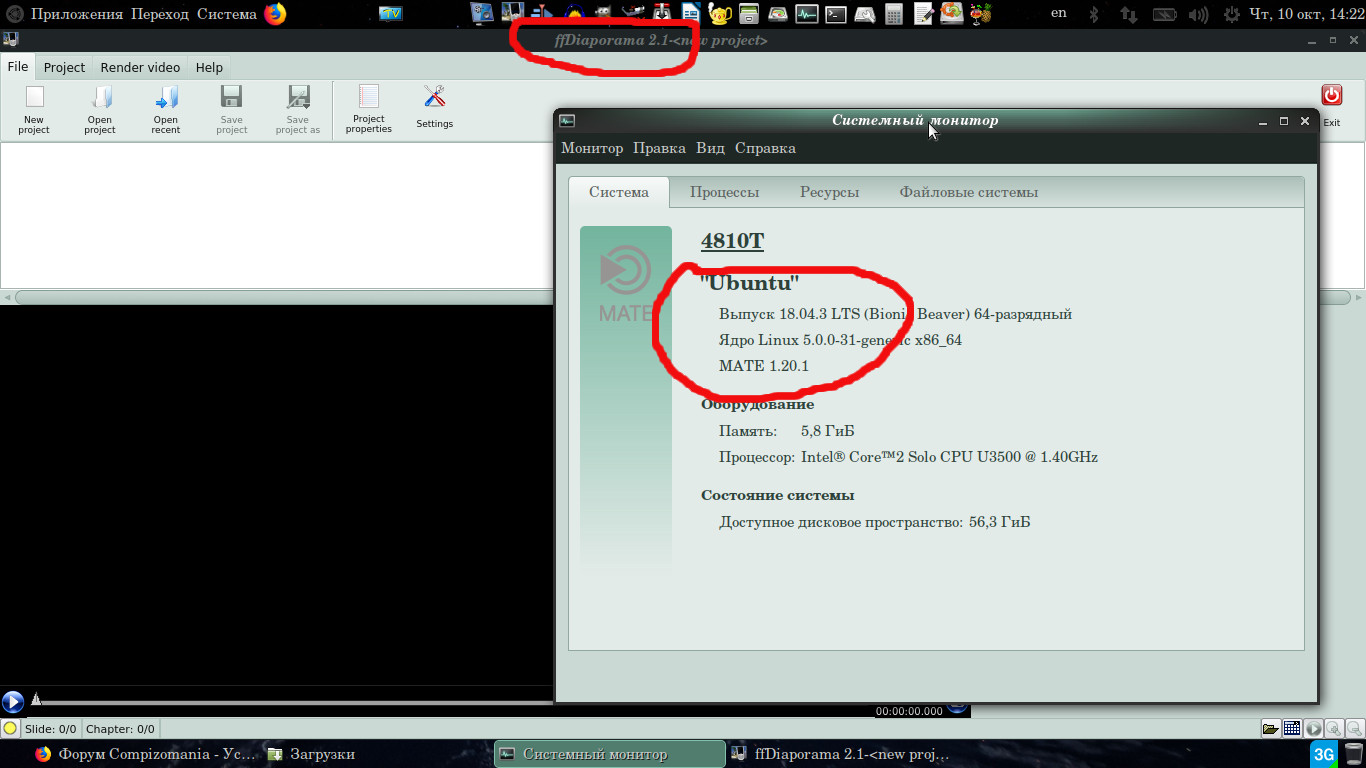Select the Файловые системы tab

[968, 192]
